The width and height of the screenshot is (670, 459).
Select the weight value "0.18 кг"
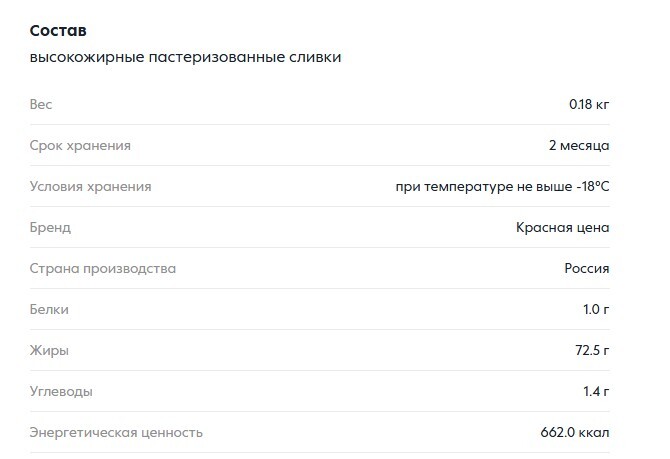tap(589, 104)
